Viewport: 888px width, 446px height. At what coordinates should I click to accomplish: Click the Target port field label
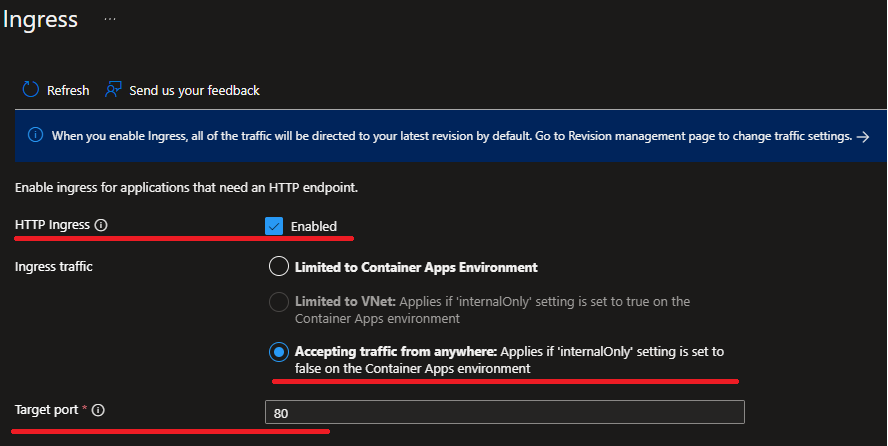49,410
